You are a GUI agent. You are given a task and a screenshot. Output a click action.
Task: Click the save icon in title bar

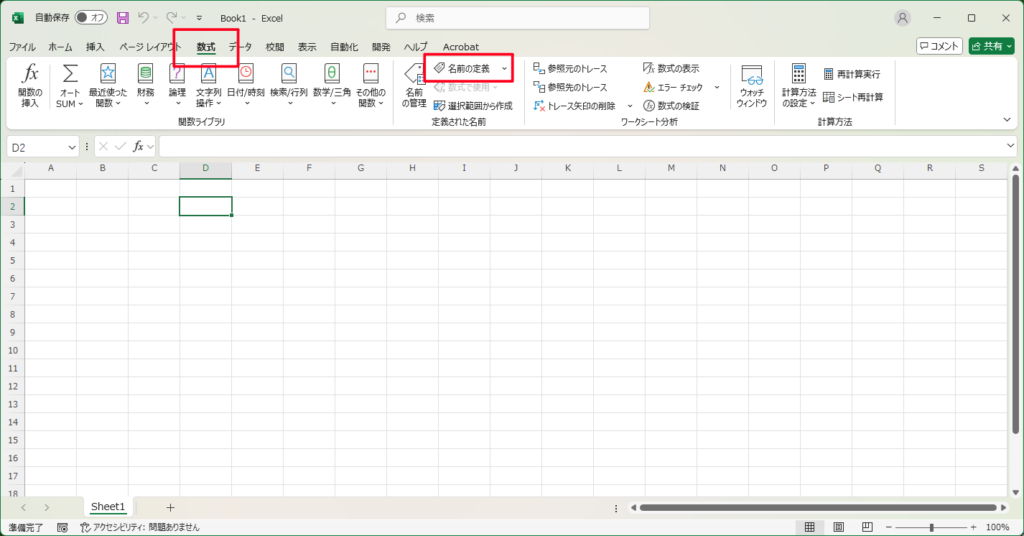click(x=123, y=18)
